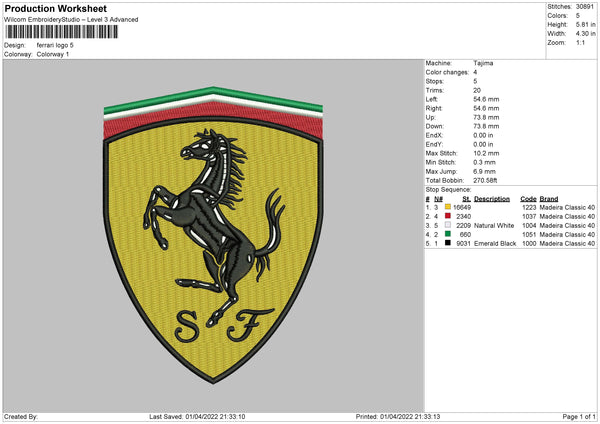Click the Min Stitch value 0.3 mm
This screenshot has width=600, height=424.
click(484, 162)
